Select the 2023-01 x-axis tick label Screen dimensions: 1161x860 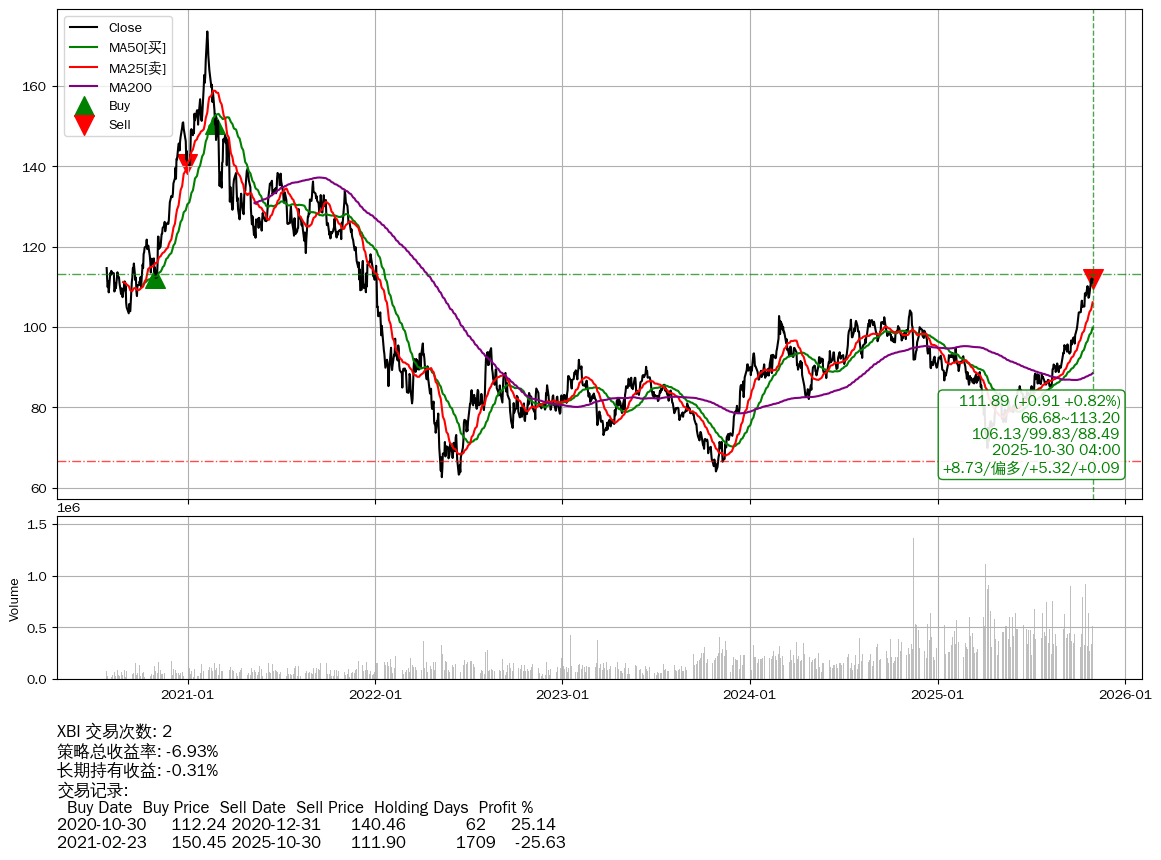[563, 695]
